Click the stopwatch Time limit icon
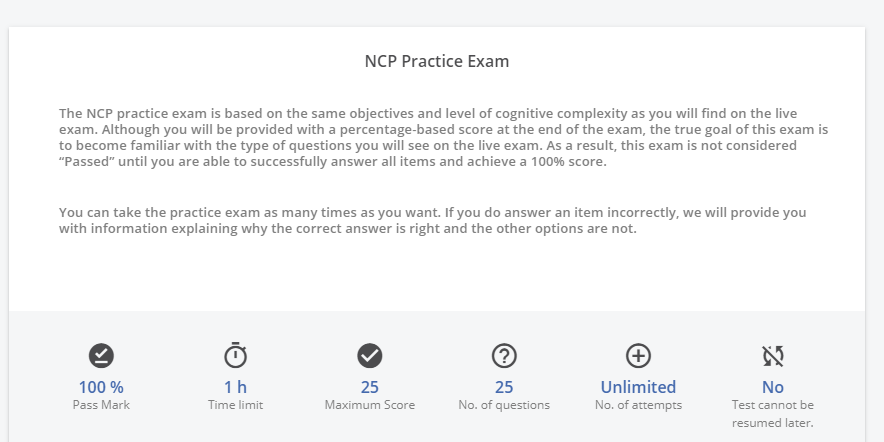 click(x=235, y=355)
